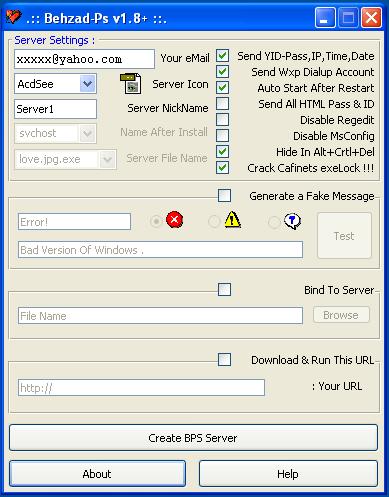The image size is (389, 497).
Task: Click the heart icon in the title bar
Action: 14,17
